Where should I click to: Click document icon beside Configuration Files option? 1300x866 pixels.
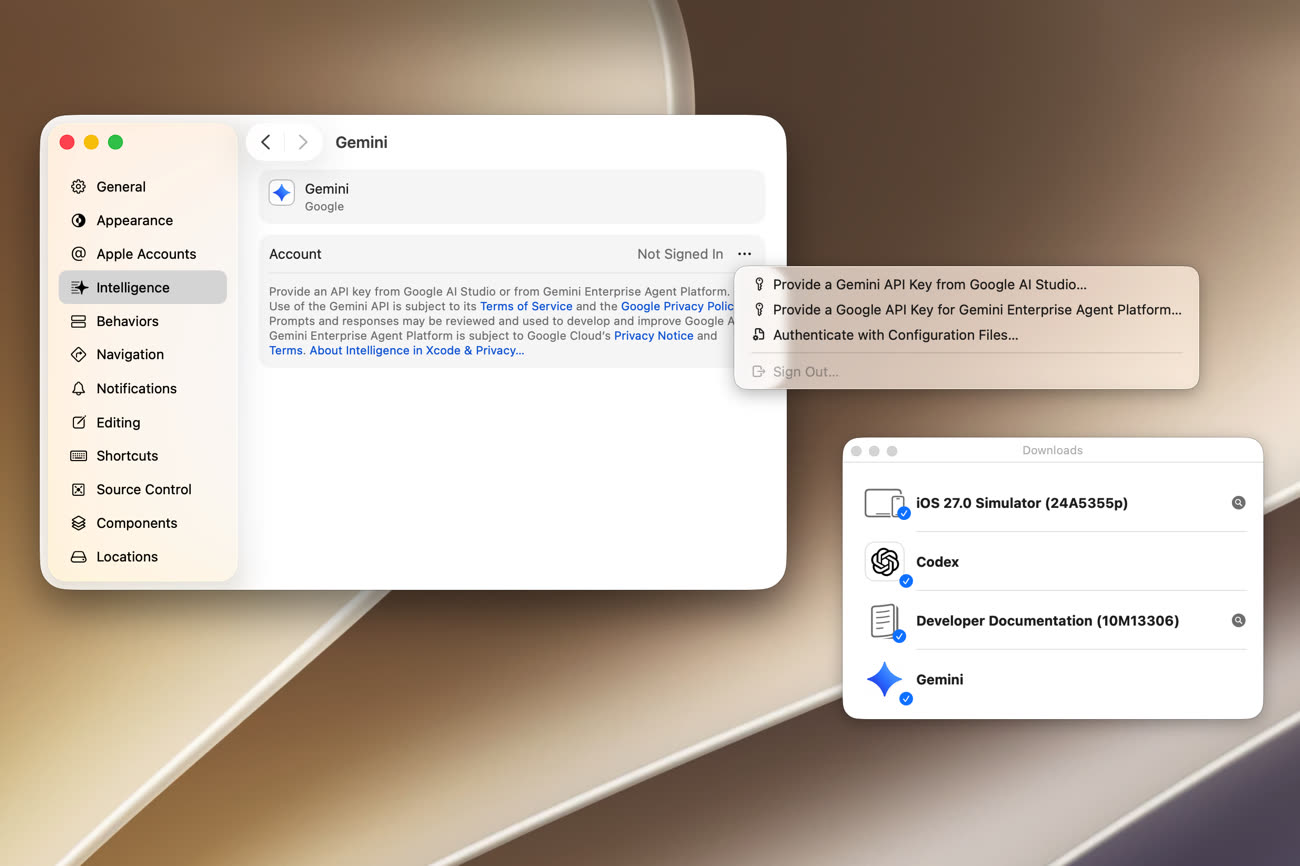(x=759, y=335)
